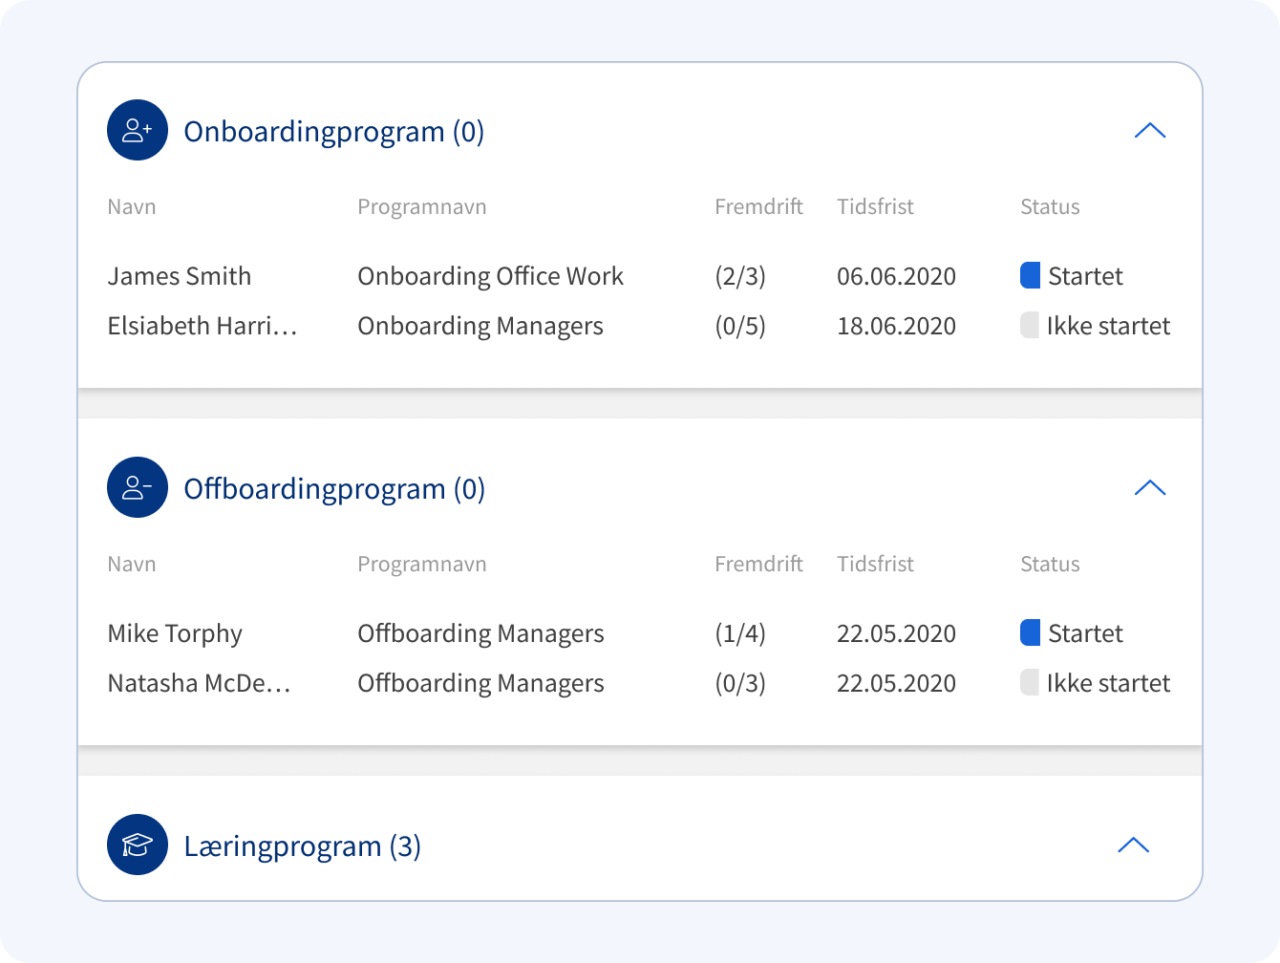Click Onboarding Managers program name
The image size is (1280, 963).
480,326
